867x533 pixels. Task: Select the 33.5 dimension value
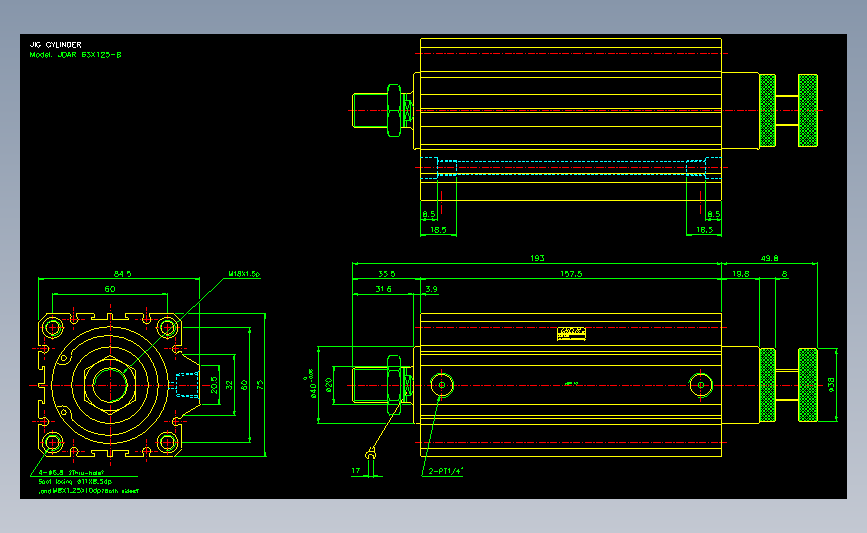[x=387, y=274]
